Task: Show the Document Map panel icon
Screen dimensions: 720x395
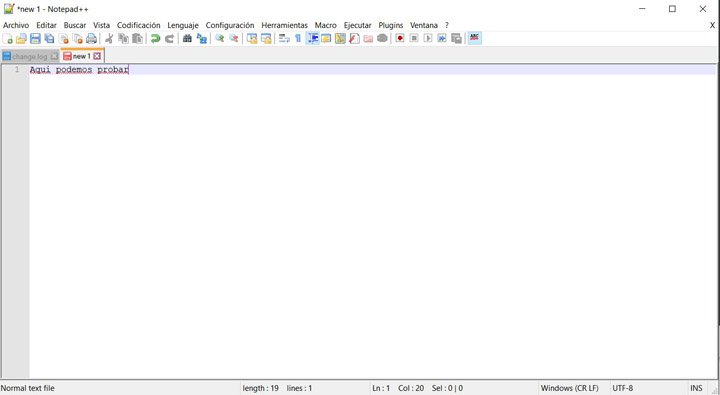Action: pos(340,39)
